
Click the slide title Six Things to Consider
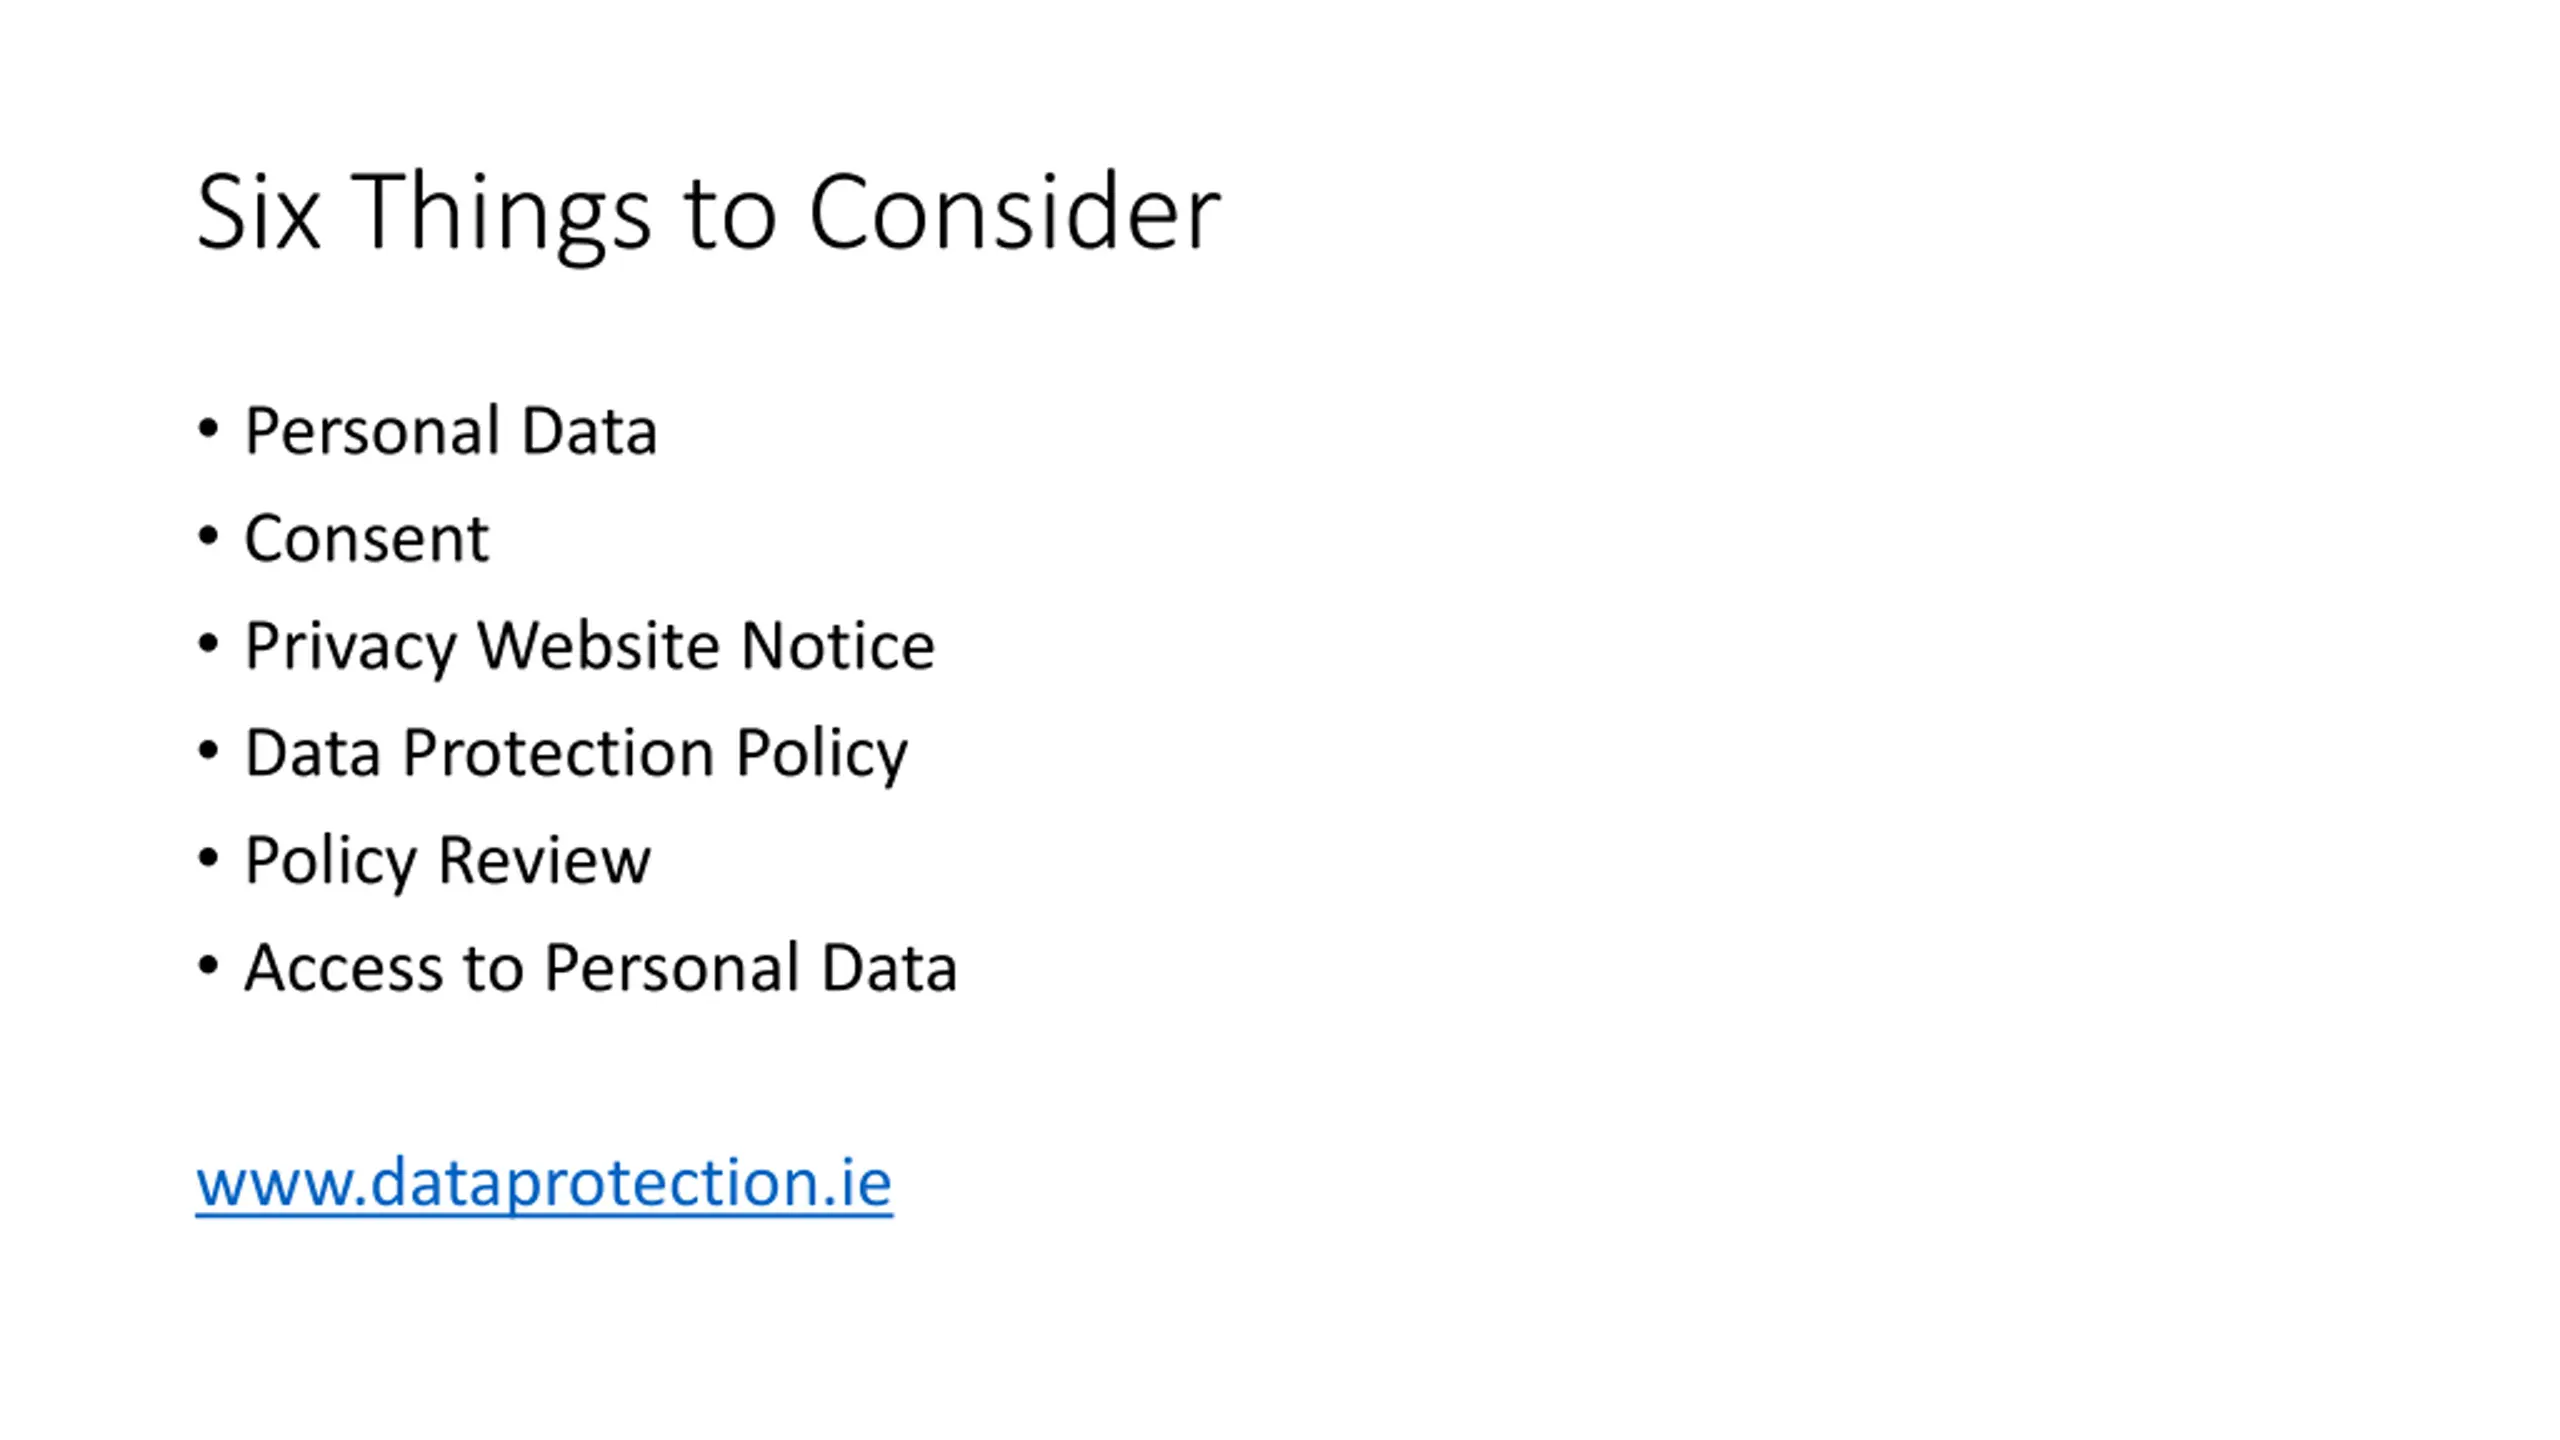[x=708, y=213]
